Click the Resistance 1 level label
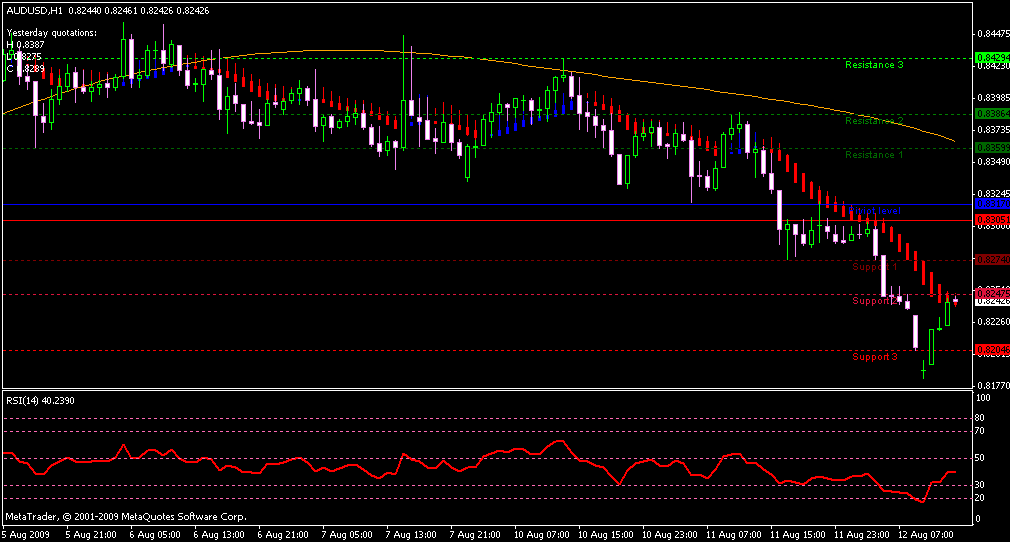This screenshot has width=1010, height=542. pyautogui.click(x=874, y=155)
